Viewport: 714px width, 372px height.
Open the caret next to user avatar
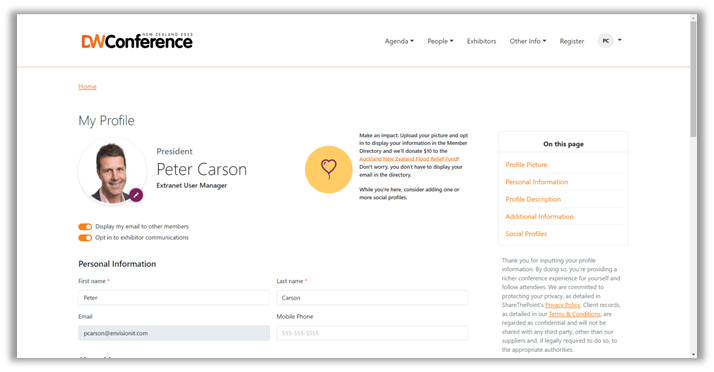coord(620,40)
